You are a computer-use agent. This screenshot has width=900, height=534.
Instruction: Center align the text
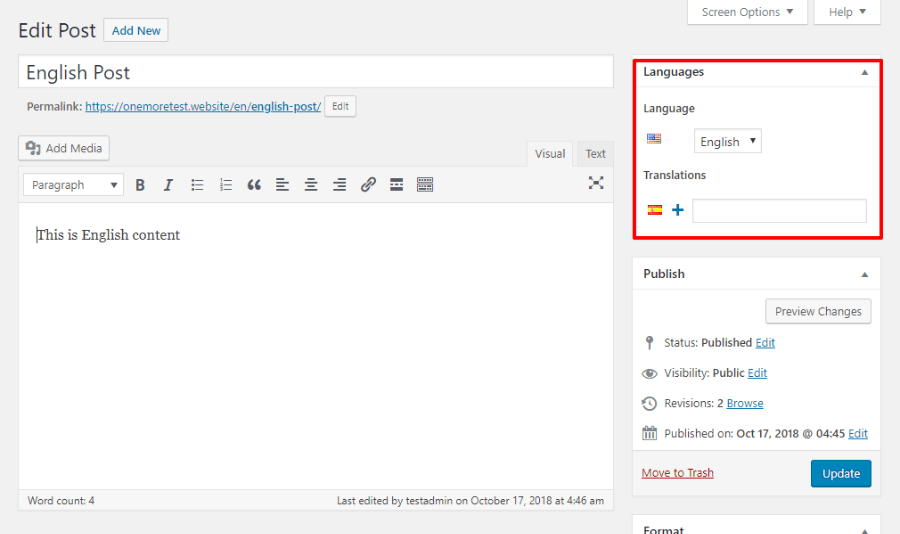pos(311,185)
